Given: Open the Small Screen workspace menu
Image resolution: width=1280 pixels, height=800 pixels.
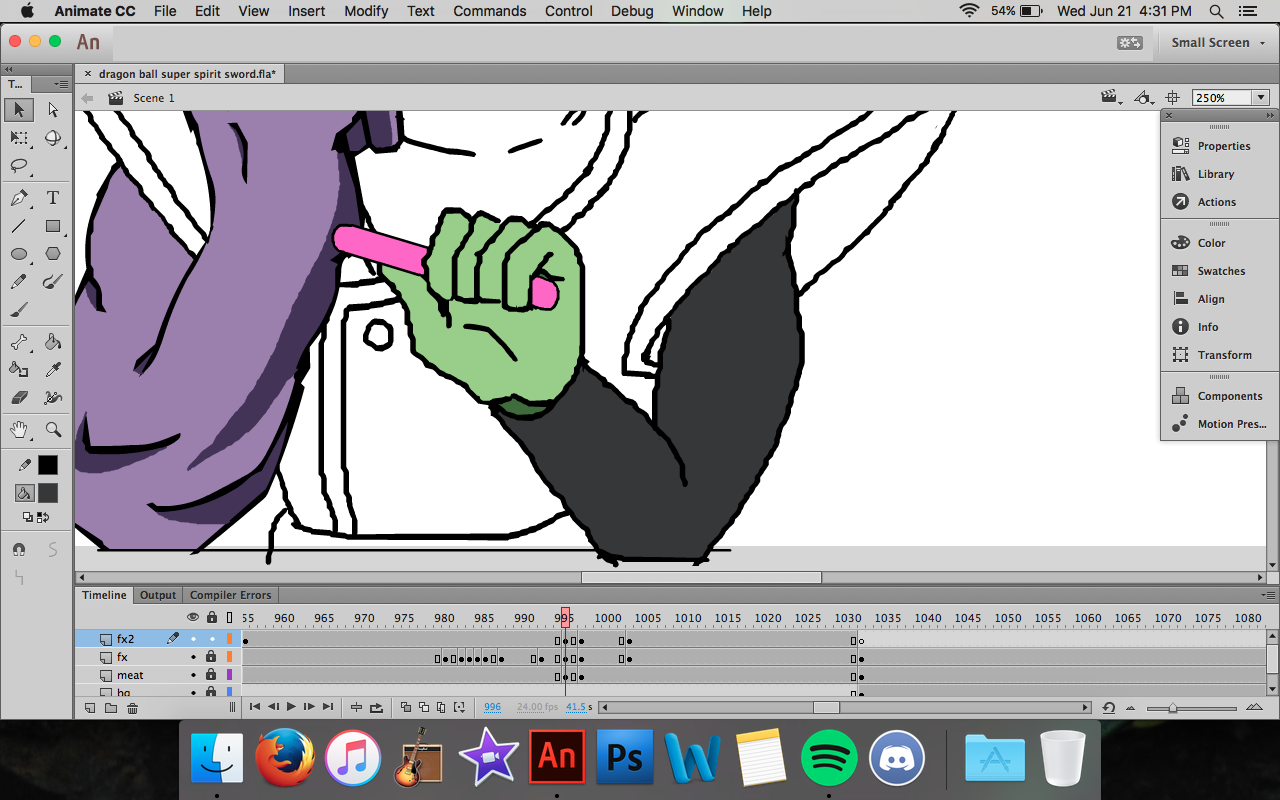Looking at the screenshot, I should point(1217,42).
